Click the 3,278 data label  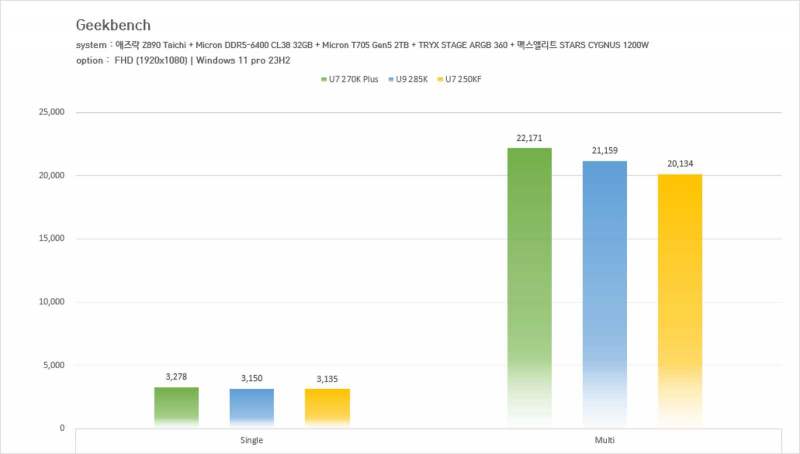(176, 377)
